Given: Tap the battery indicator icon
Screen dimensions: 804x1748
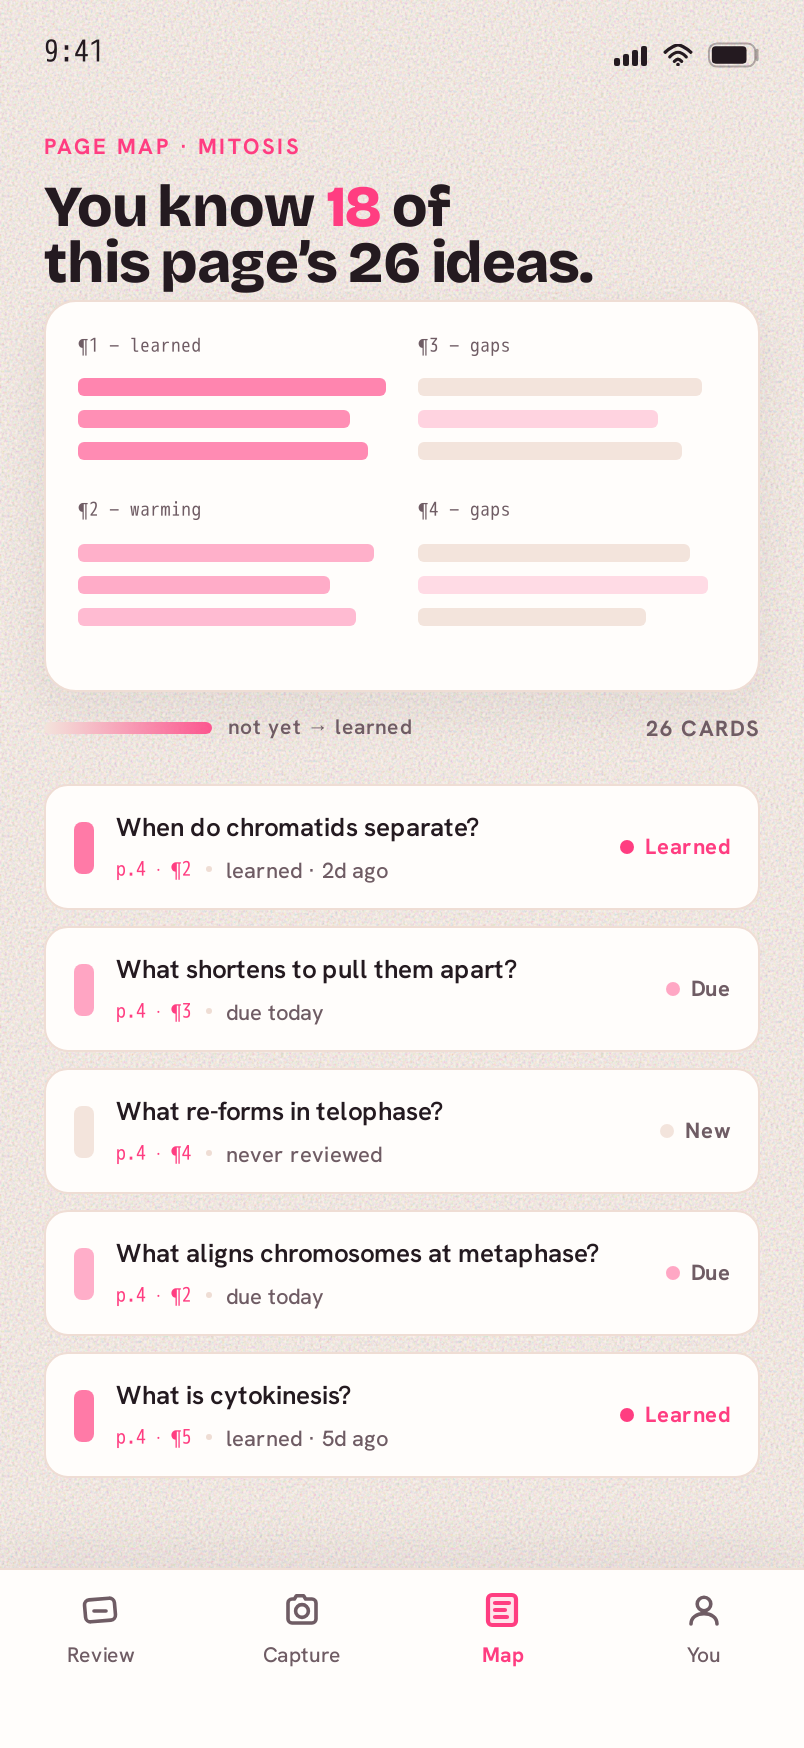Looking at the screenshot, I should pos(733,55).
